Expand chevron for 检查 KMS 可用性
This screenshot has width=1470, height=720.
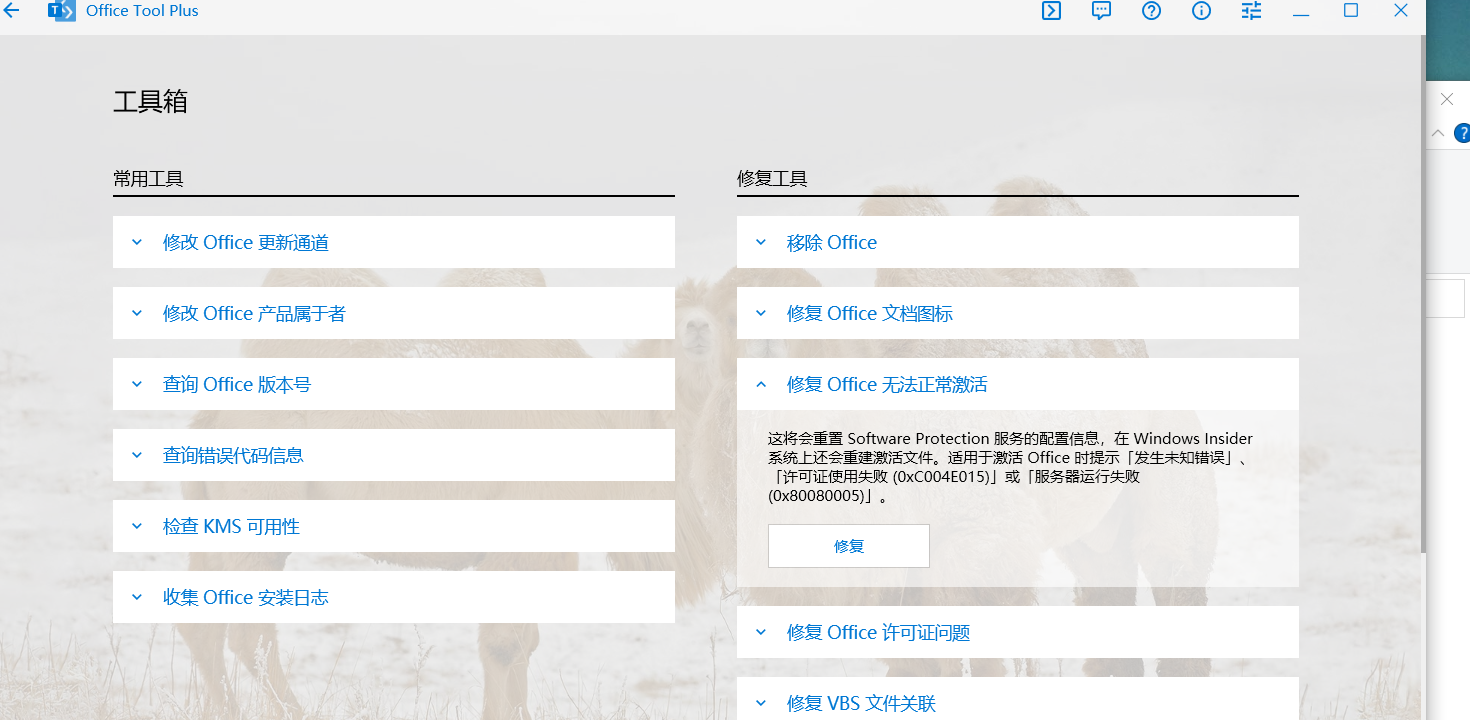(137, 526)
